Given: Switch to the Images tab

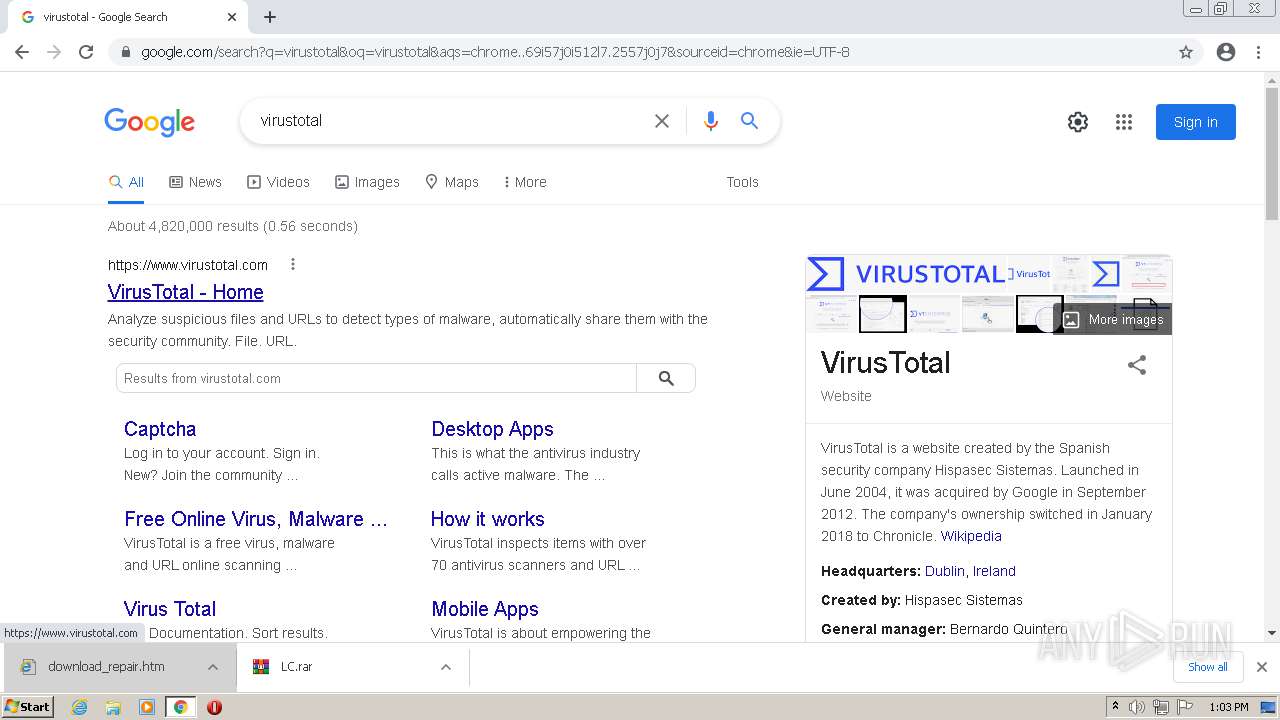Looking at the screenshot, I should point(367,182).
